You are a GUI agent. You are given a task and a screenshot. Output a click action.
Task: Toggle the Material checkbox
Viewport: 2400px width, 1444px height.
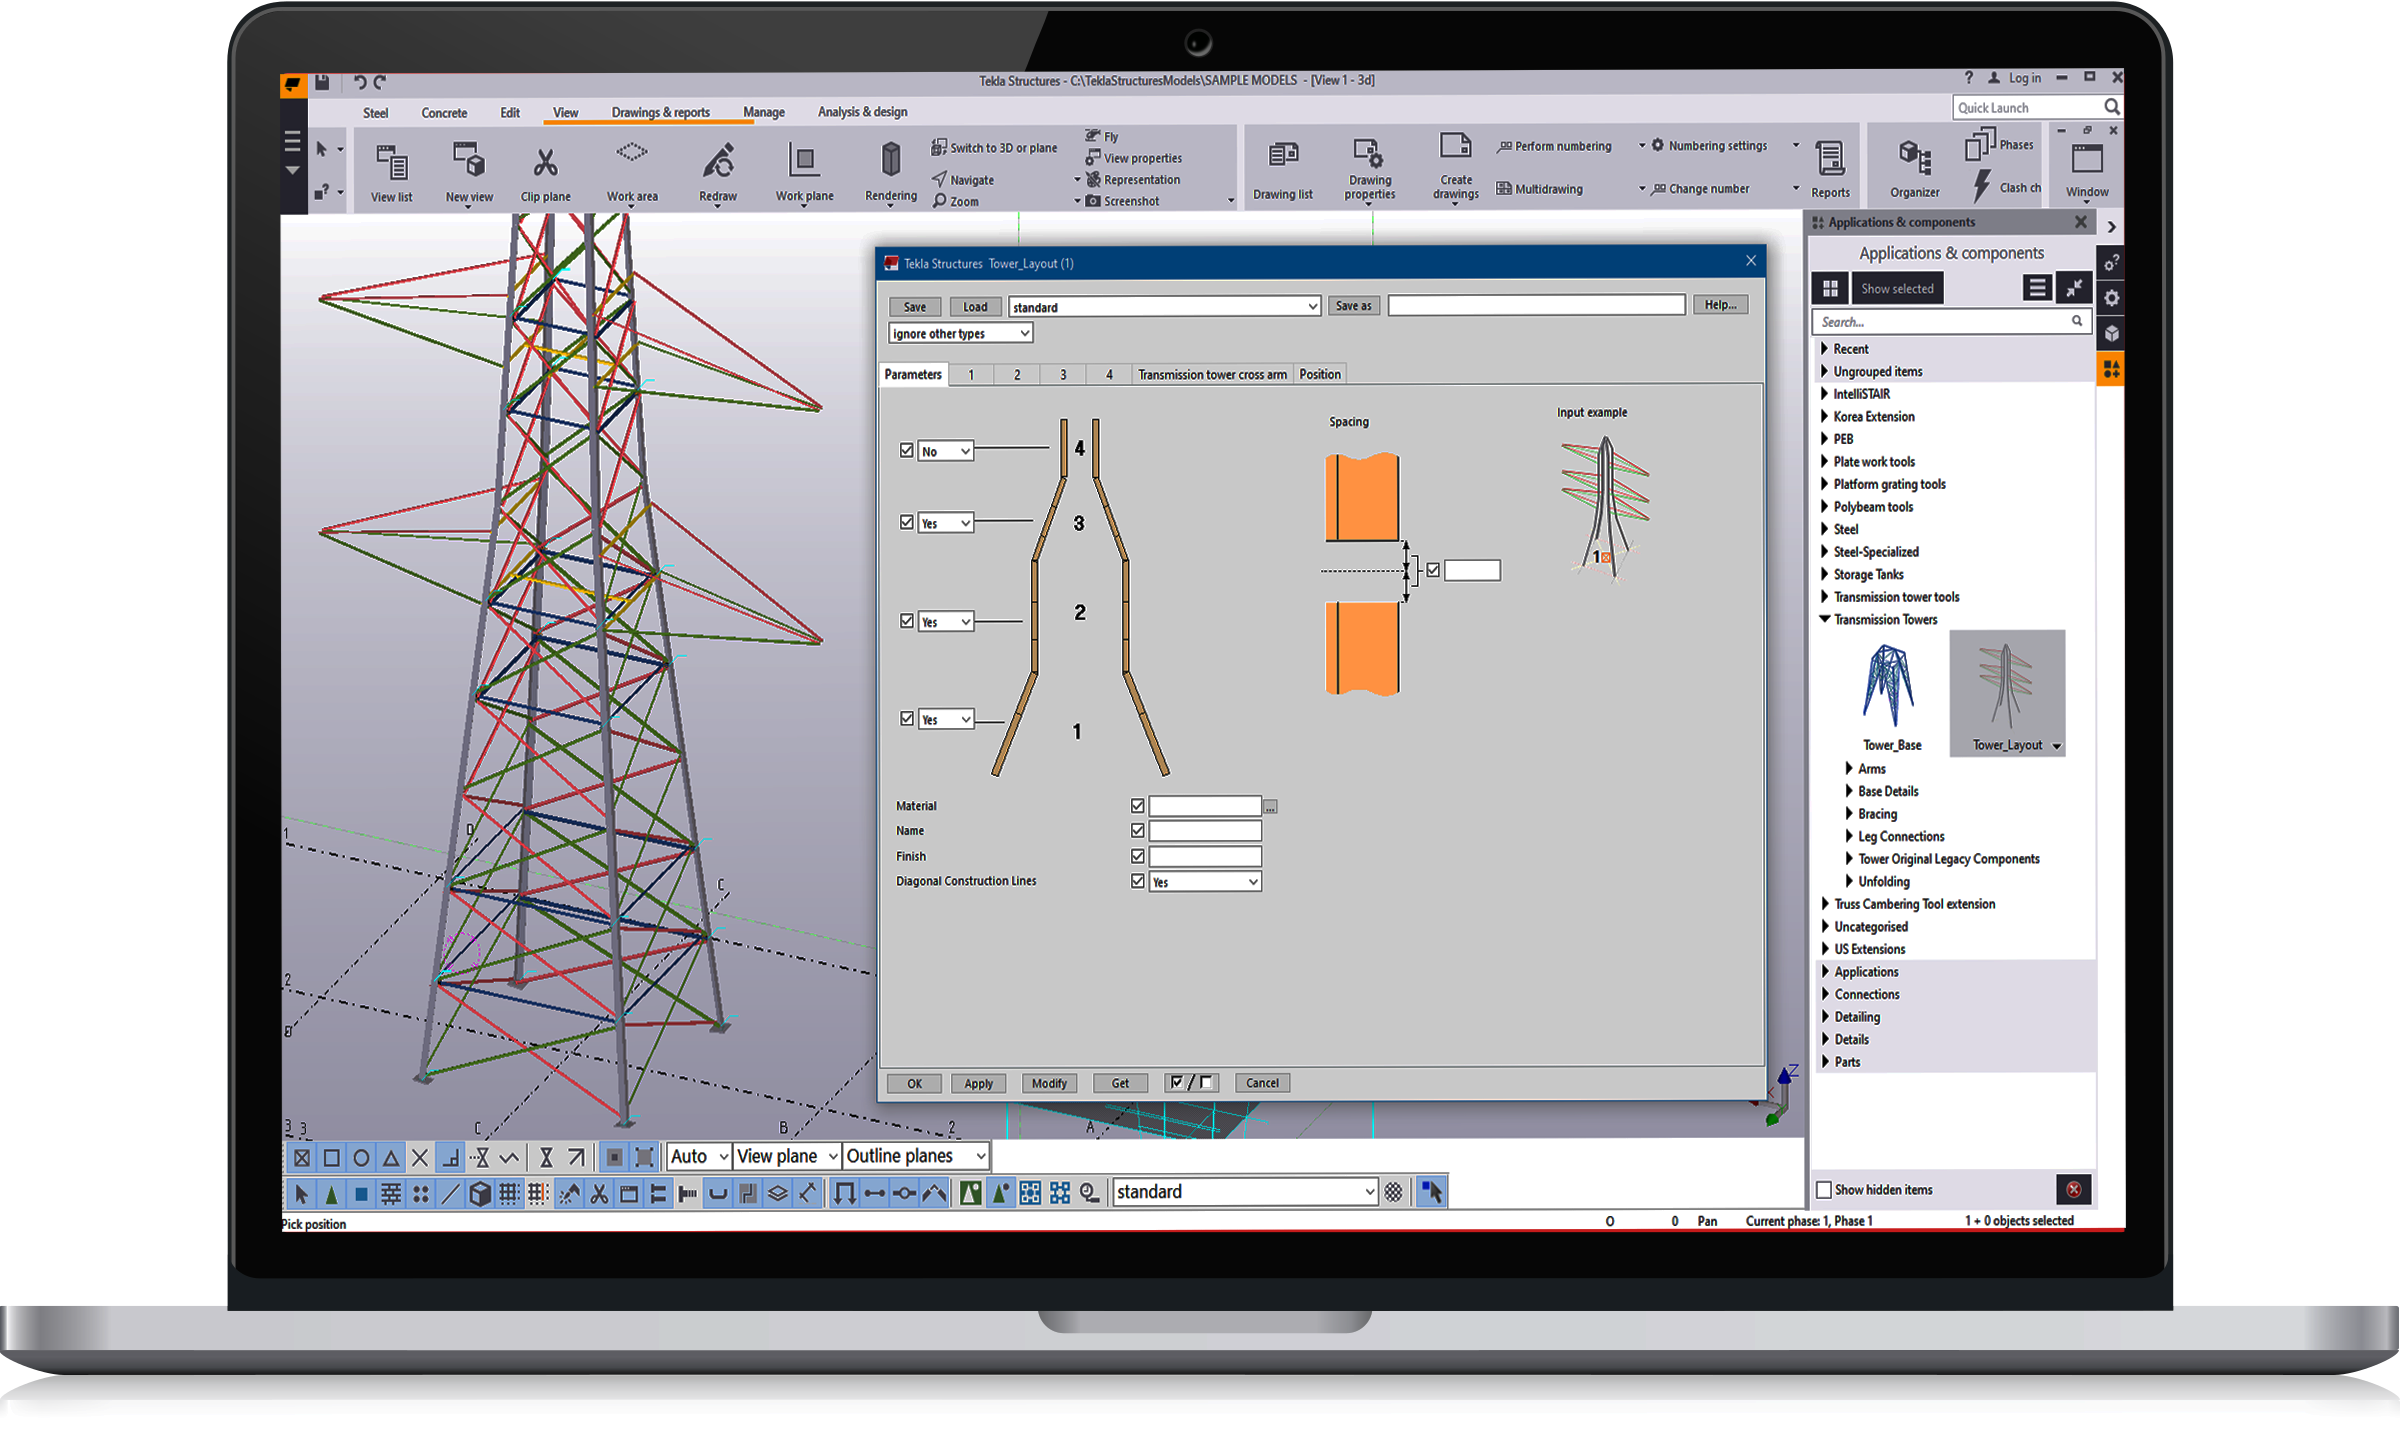point(1137,806)
